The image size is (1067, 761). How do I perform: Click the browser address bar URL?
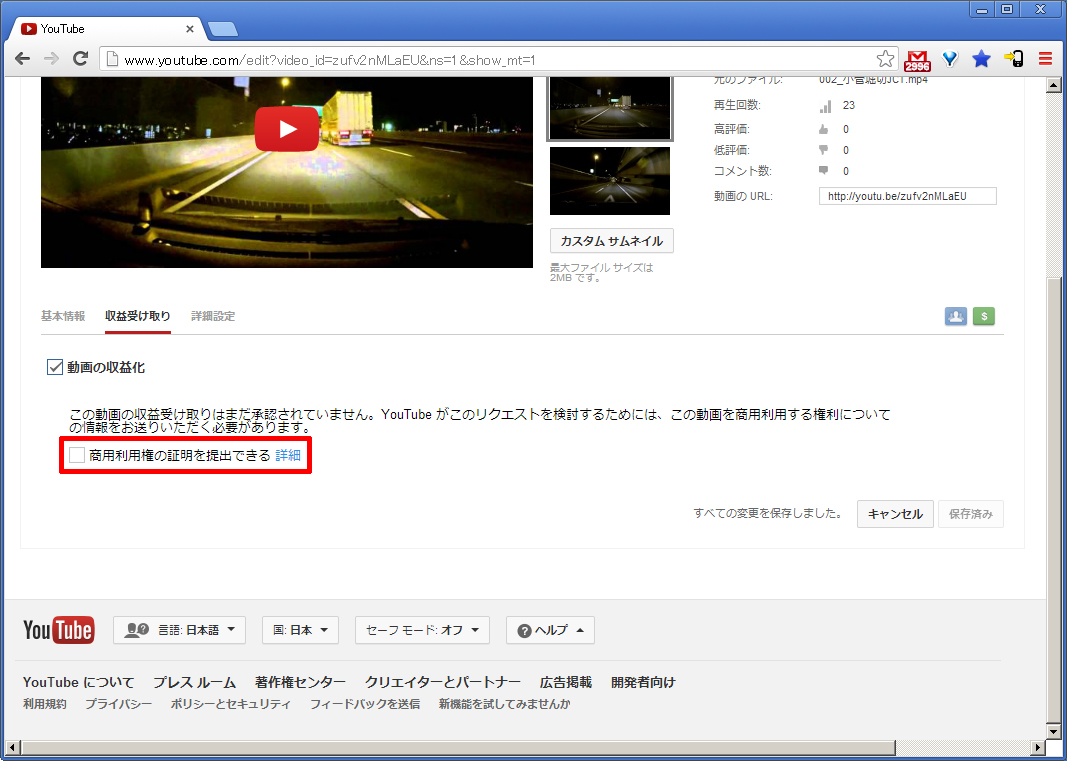(329, 60)
